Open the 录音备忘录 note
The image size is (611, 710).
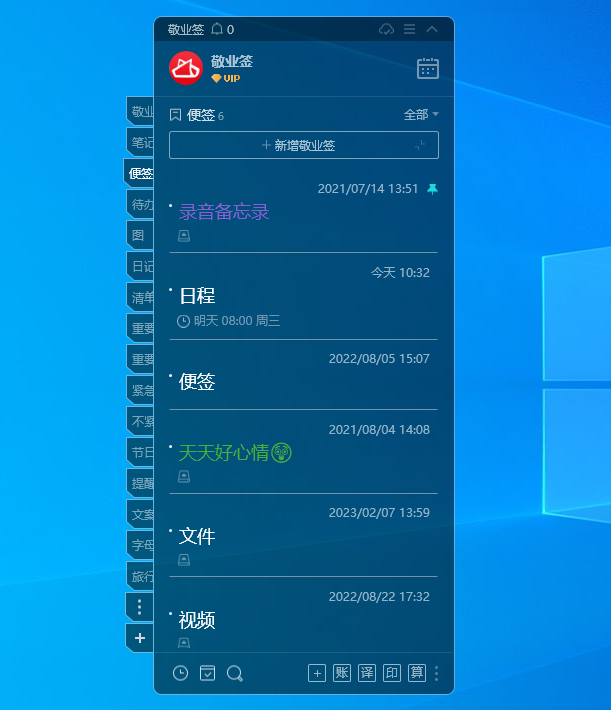pos(224,212)
